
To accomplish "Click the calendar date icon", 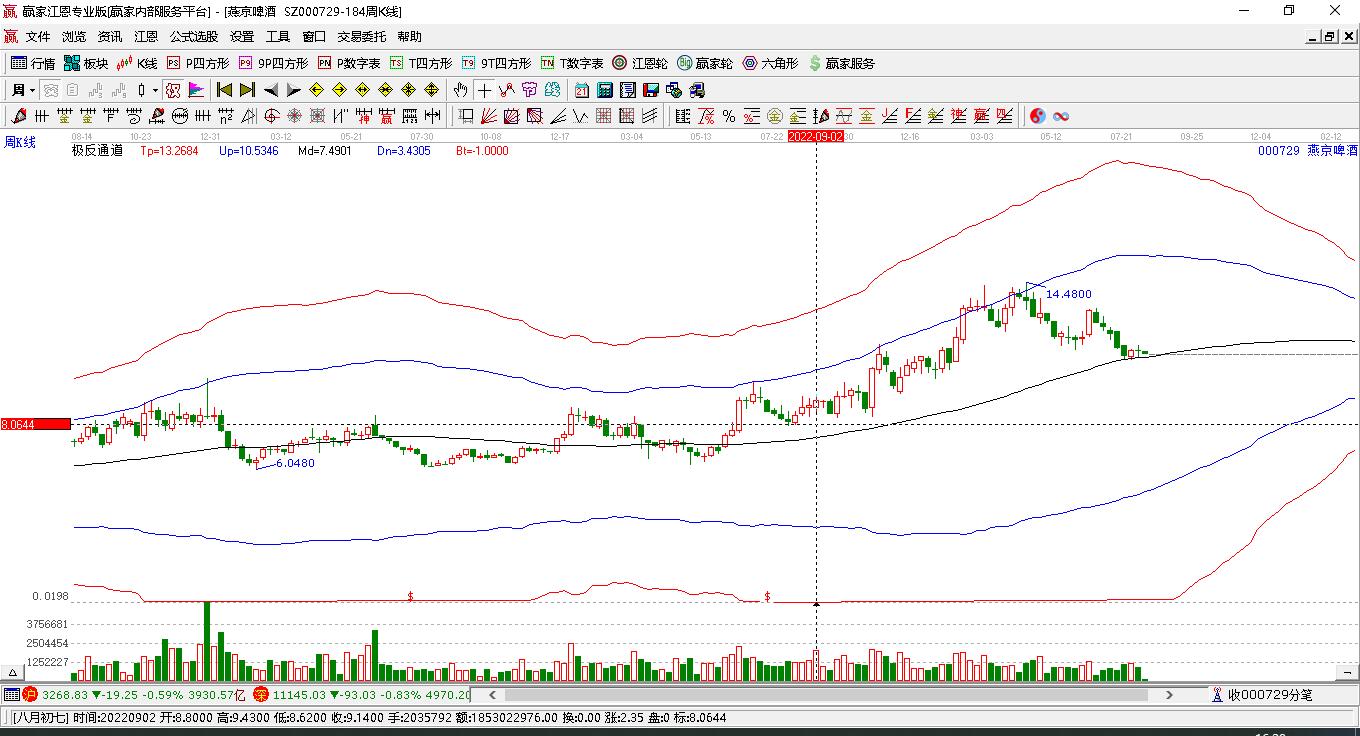I will 582,90.
